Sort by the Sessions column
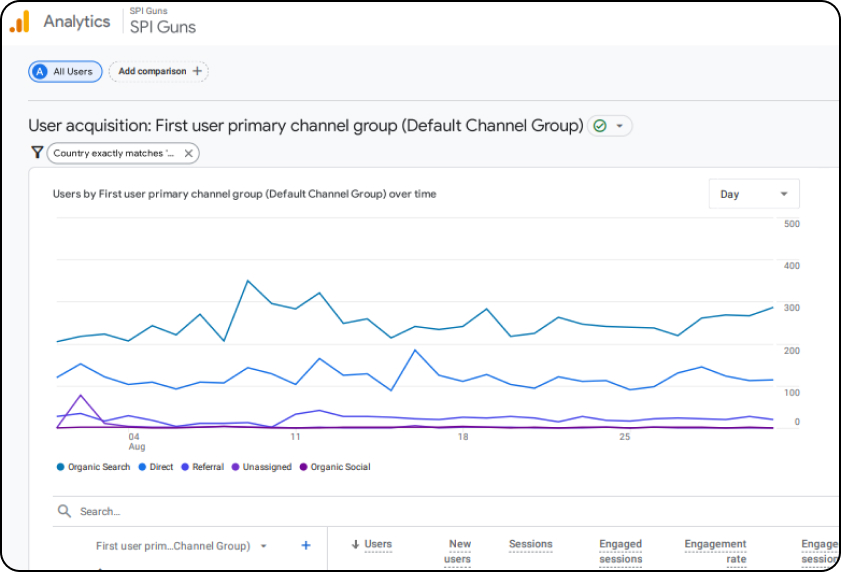Image resolution: width=841 pixels, height=572 pixels. pos(530,544)
